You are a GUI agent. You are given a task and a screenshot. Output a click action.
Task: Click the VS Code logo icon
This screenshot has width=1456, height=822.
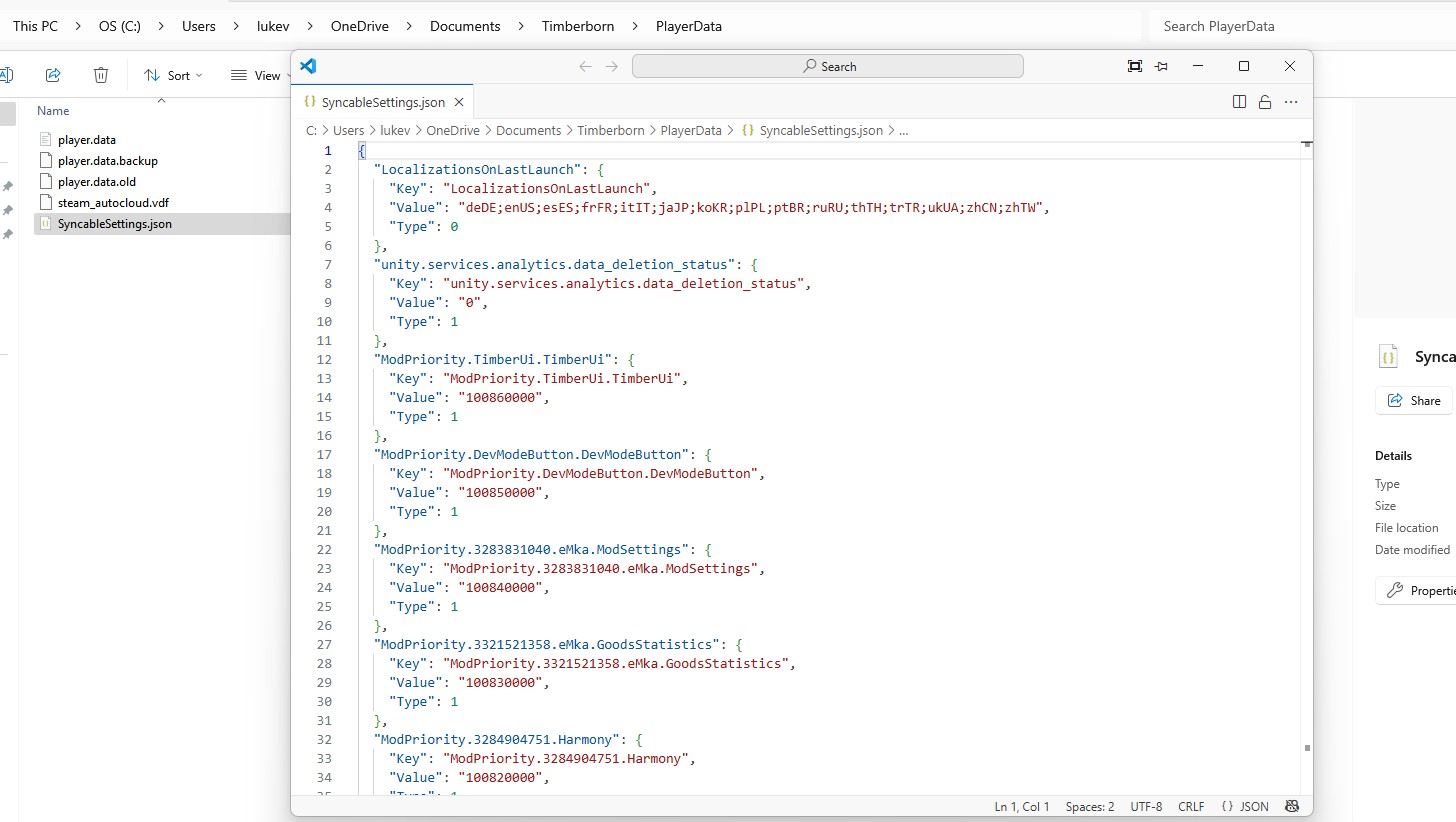(x=308, y=66)
